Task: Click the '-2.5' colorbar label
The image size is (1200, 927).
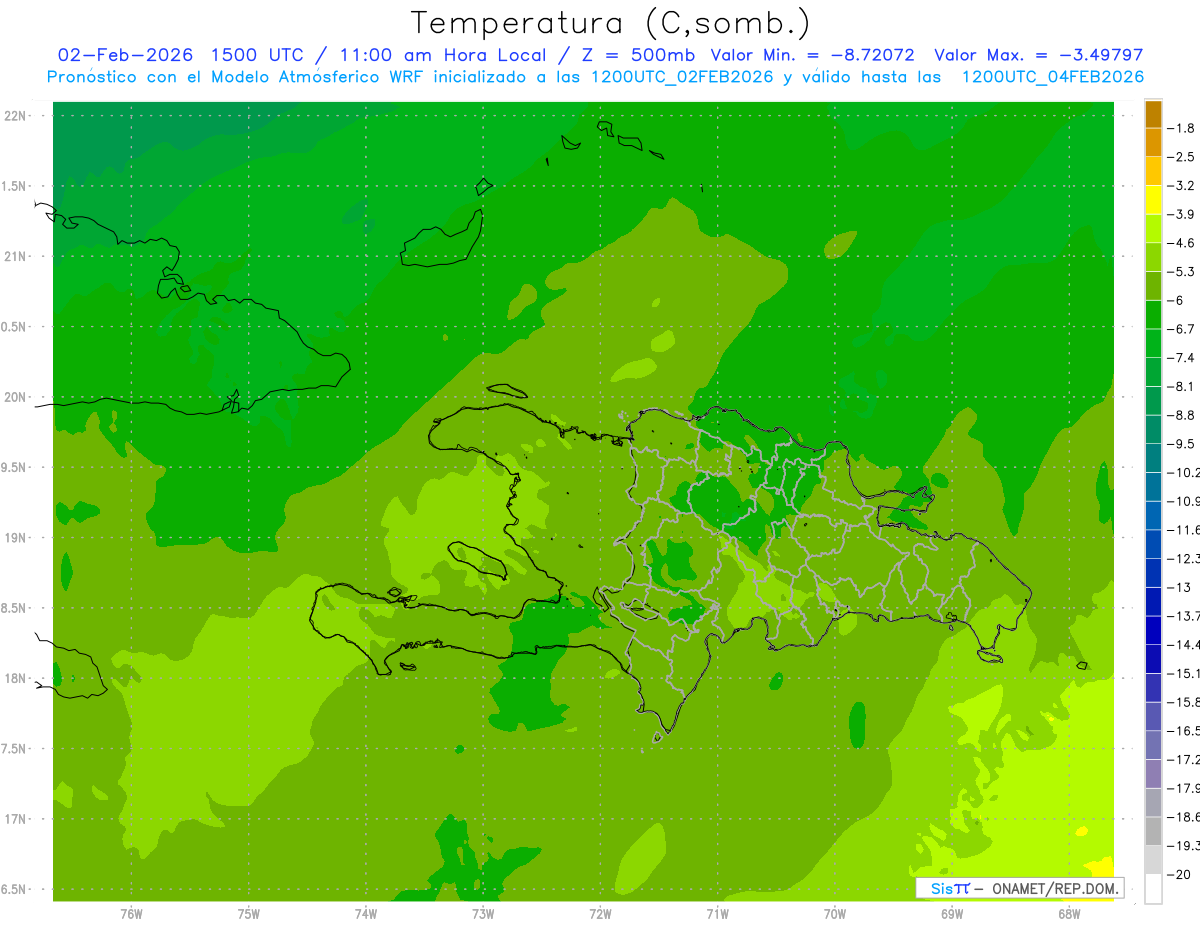Action: pos(1181,157)
